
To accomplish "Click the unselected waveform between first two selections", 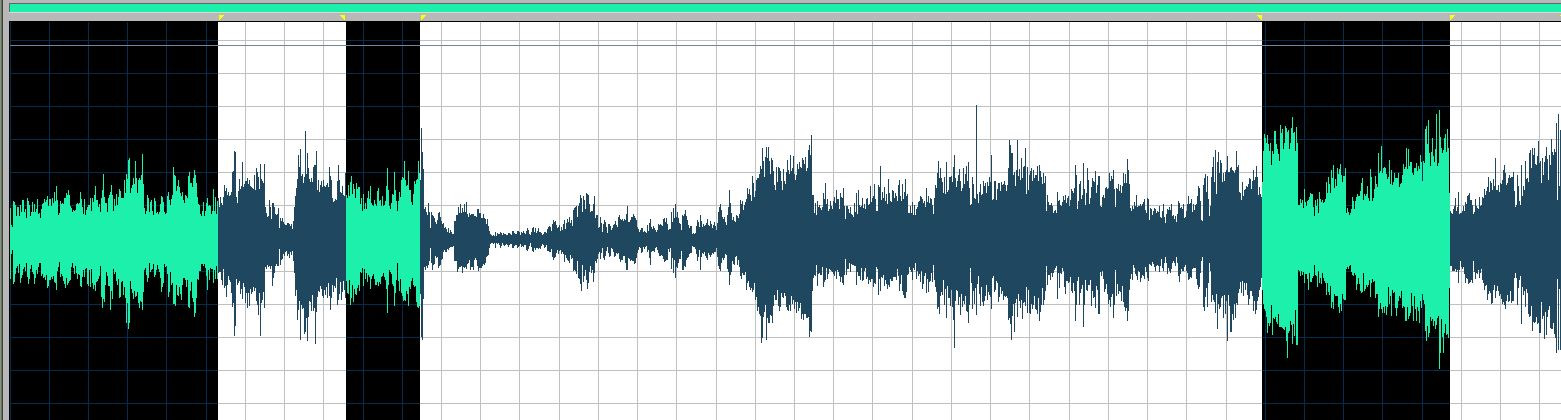I will click(282, 221).
